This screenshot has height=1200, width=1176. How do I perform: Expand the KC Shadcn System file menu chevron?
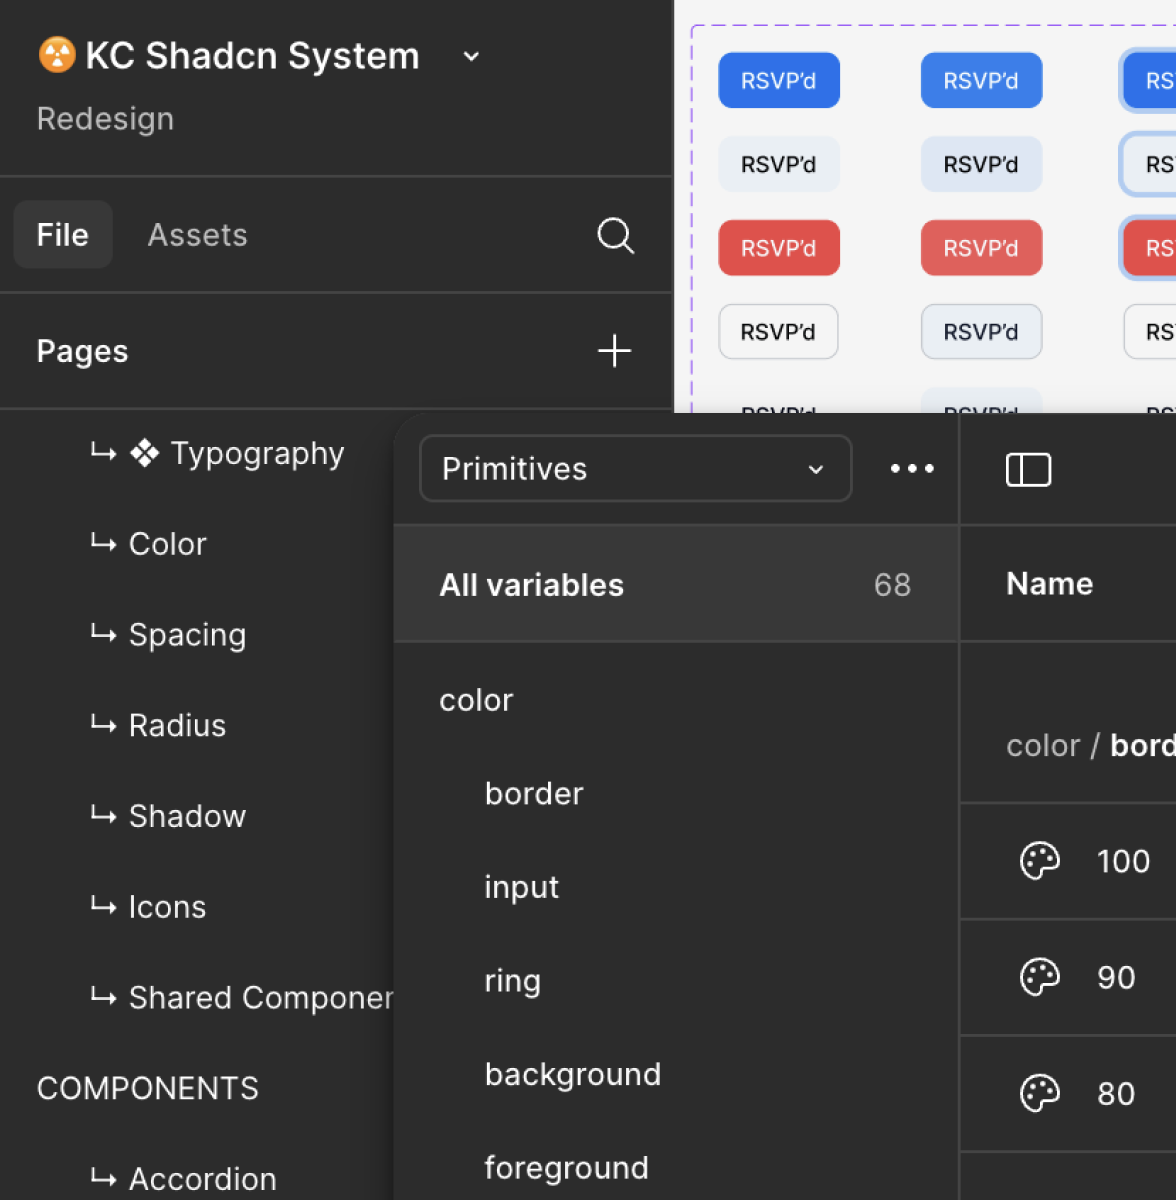pyautogui.click(x=471, y=57)
